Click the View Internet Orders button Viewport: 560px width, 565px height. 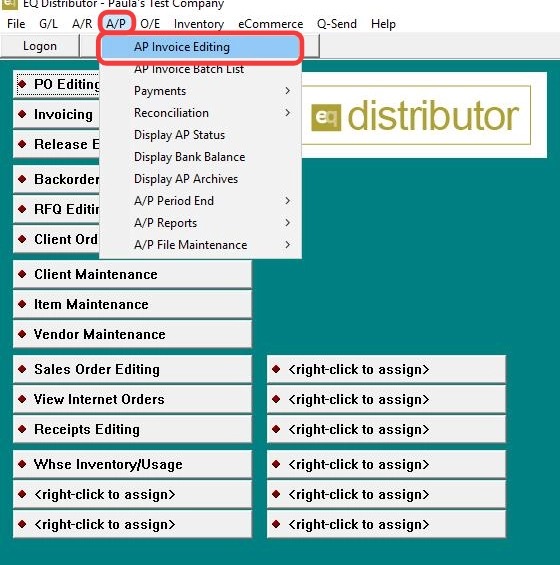tap(132, 399)
